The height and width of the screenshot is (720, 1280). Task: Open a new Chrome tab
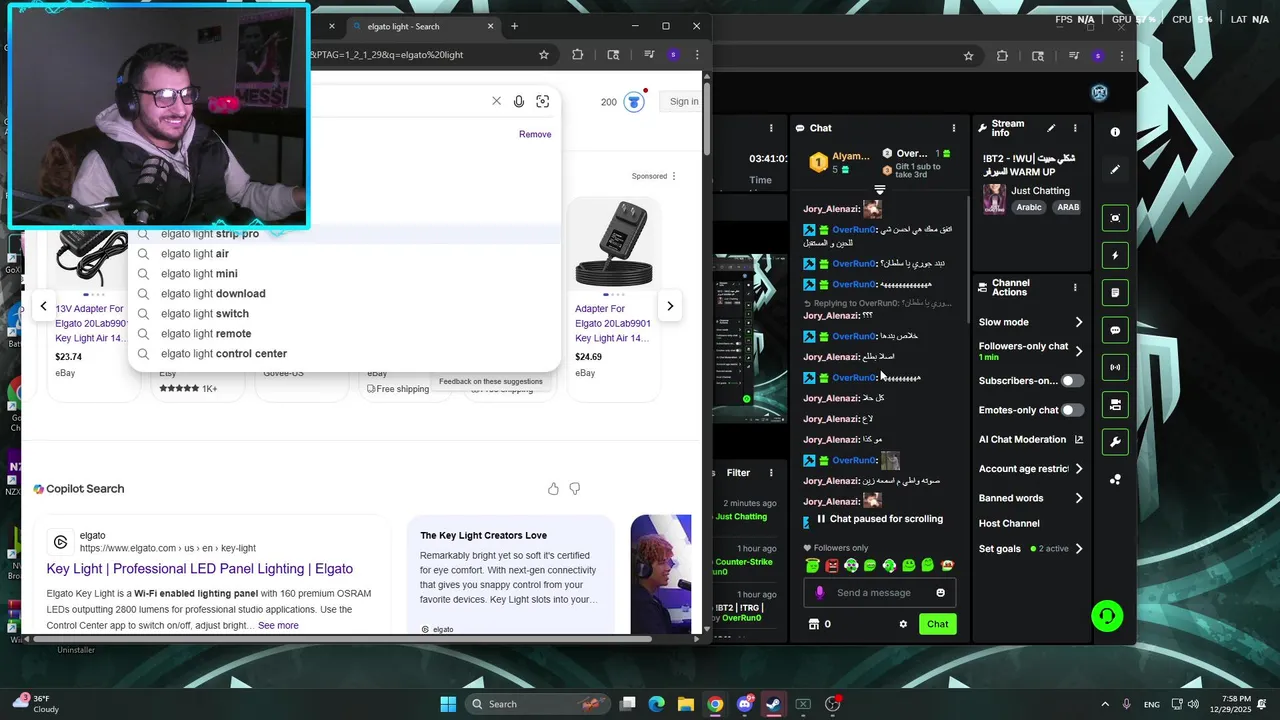coord(514,26)
